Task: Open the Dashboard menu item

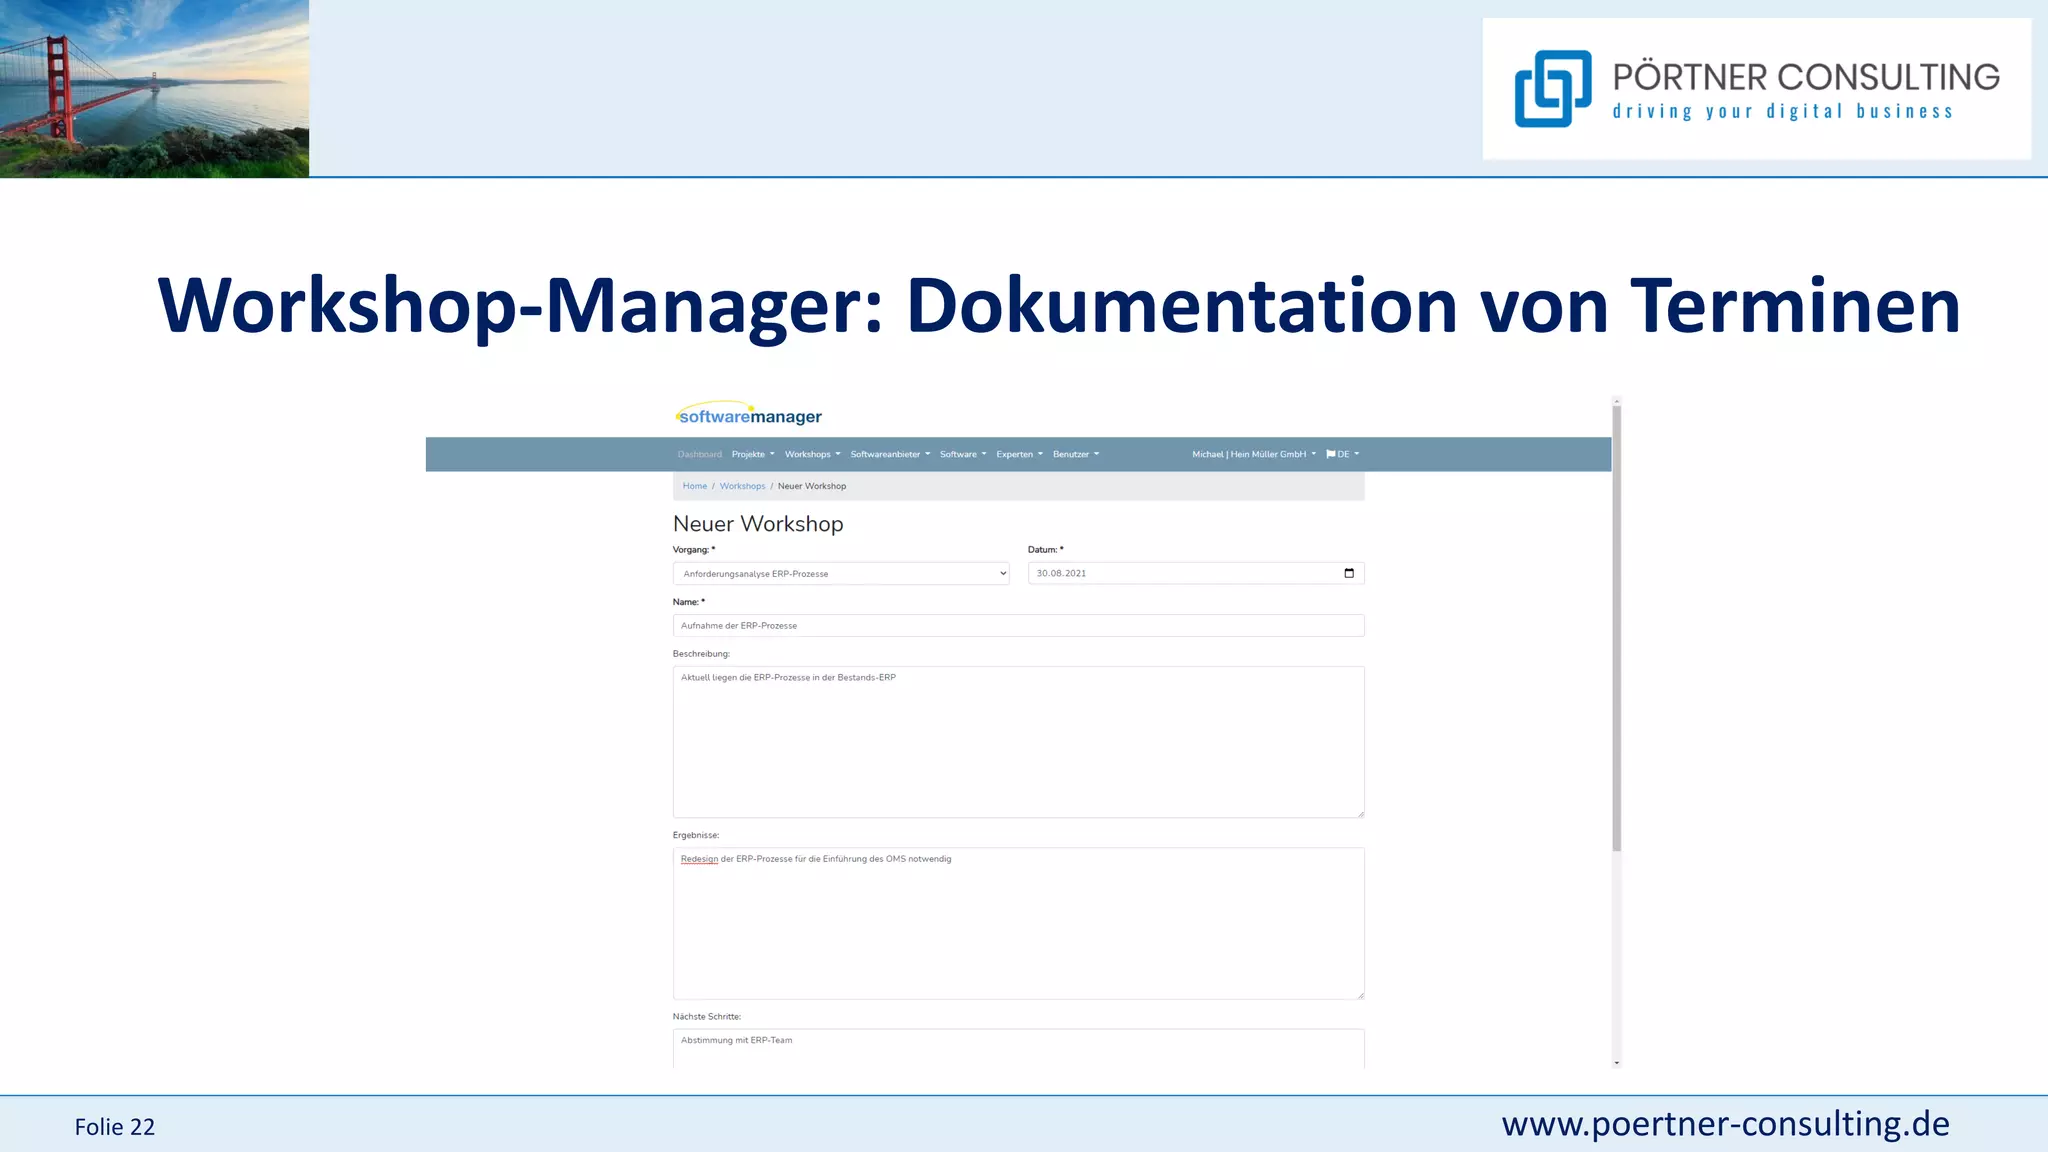Action: [x=699, y=454]
